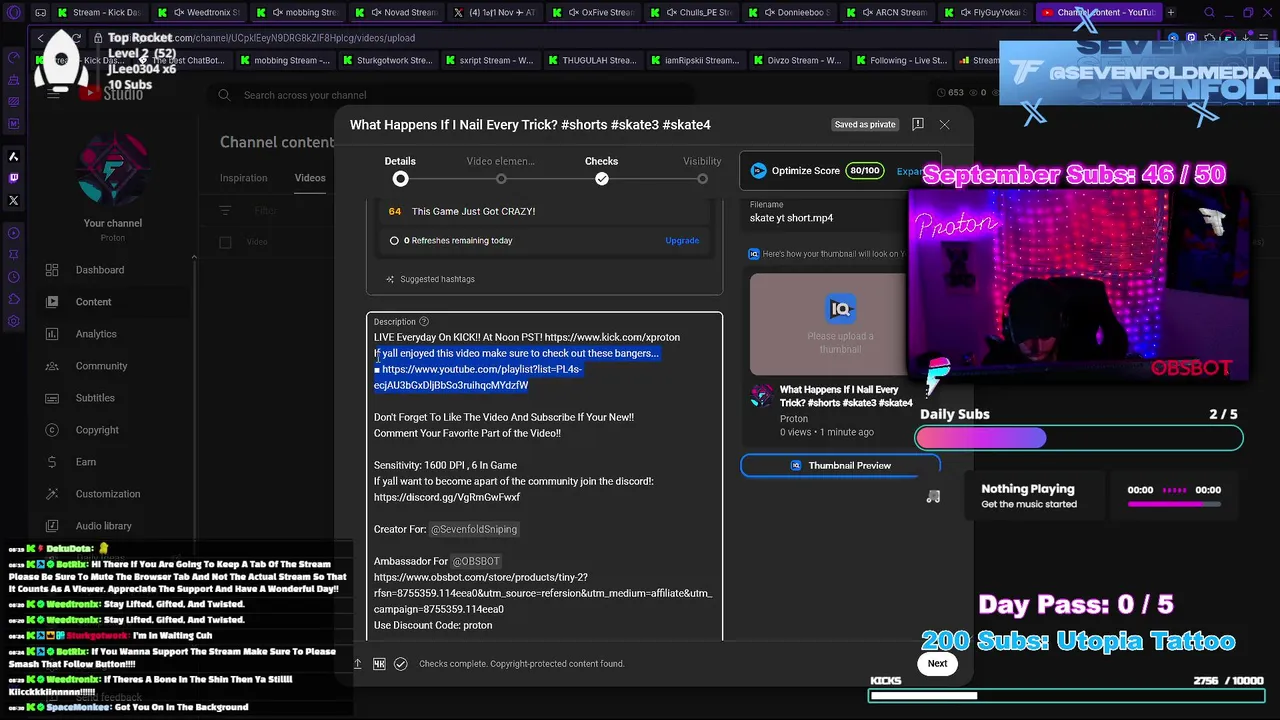Viewport: 1280px width, 720px height.
Task: Open extensions cube icon in browser sidebar
Action: point(14,299)
